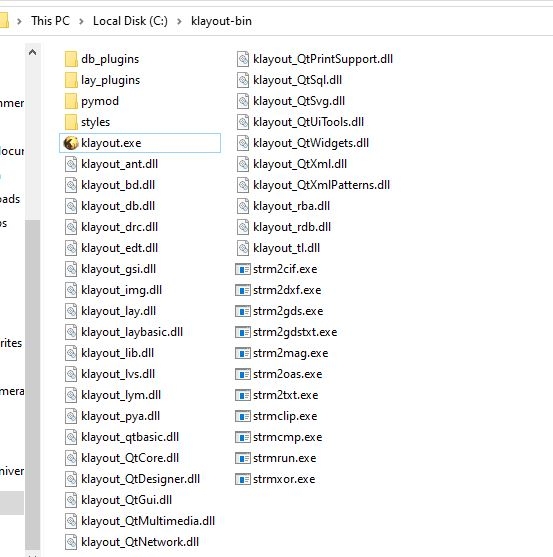Click the klayout.exe application icon
Image resolution: width=553 pixels, height=557 pixels.
(71, 143)
